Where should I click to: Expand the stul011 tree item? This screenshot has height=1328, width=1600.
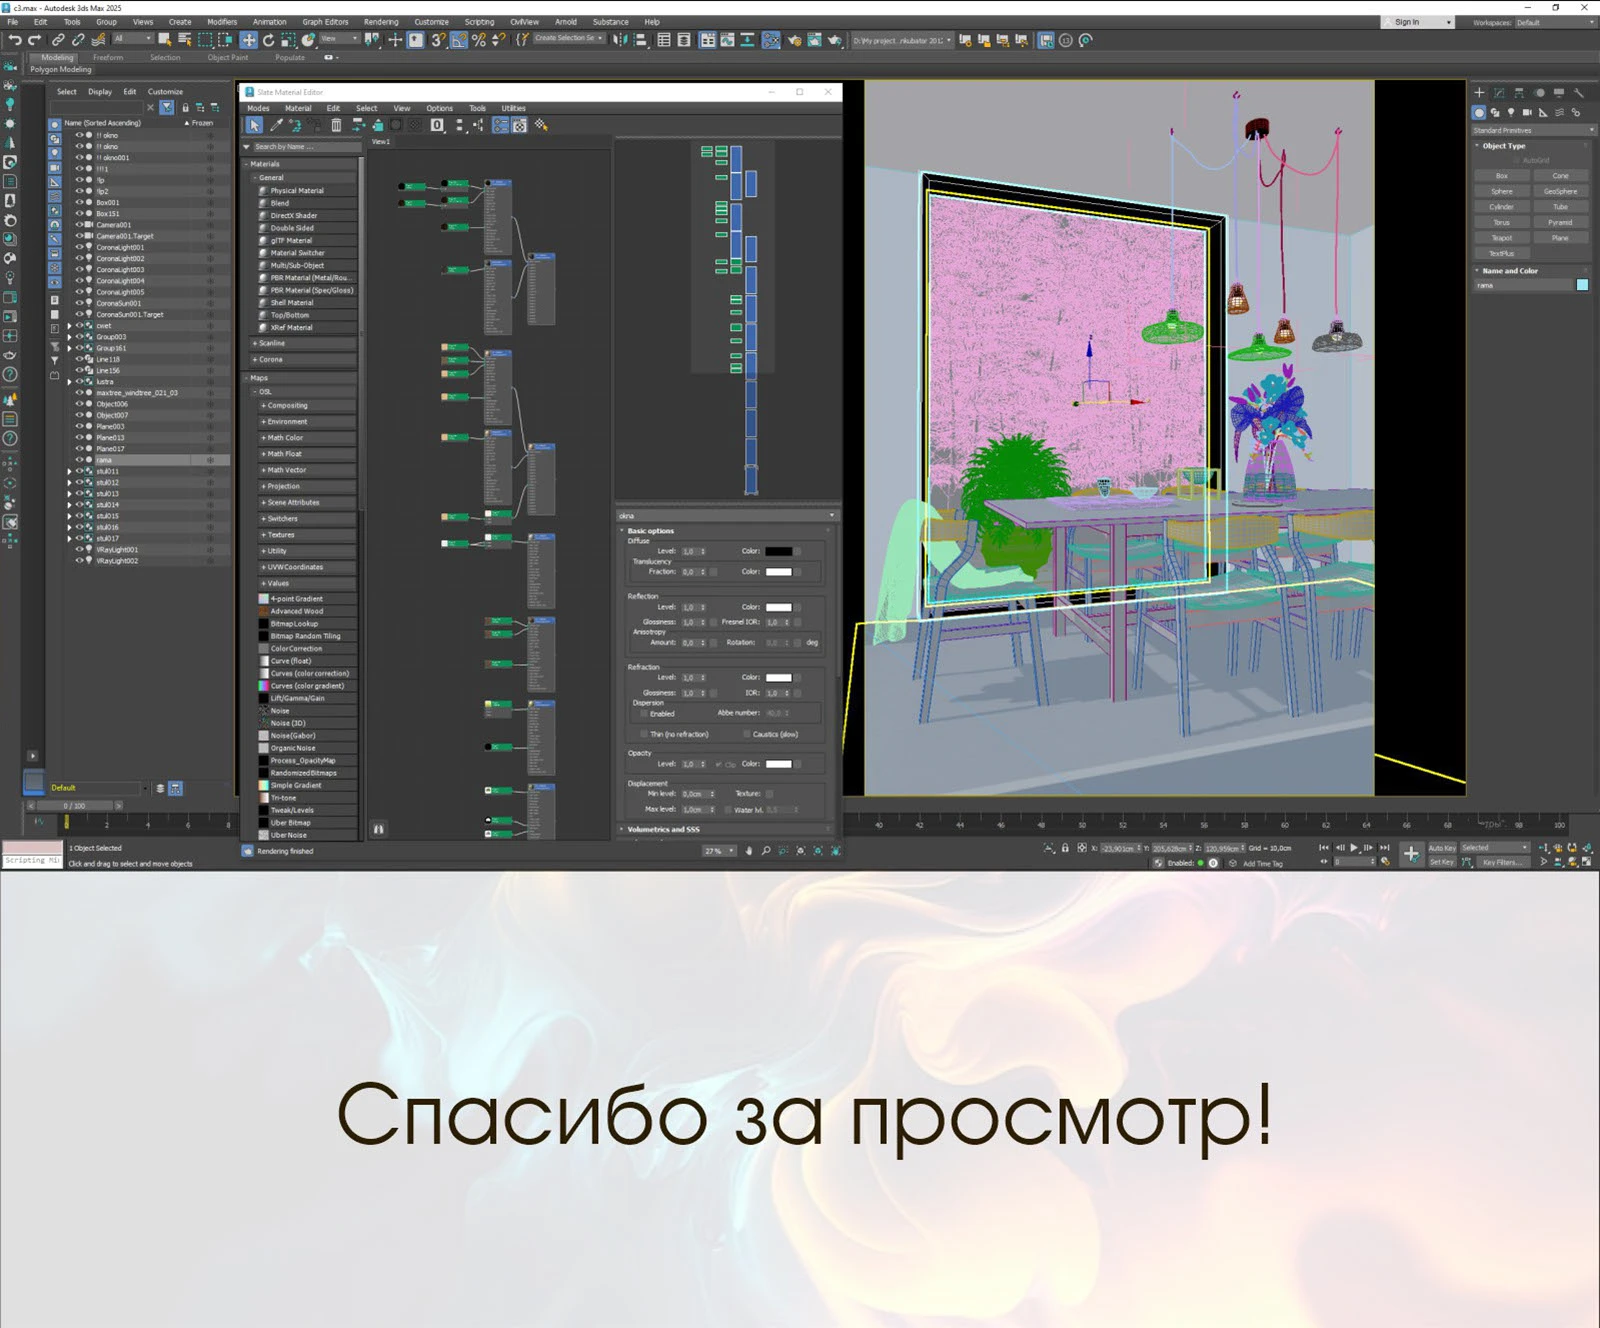pyautogui.click(x=69, y=471)
